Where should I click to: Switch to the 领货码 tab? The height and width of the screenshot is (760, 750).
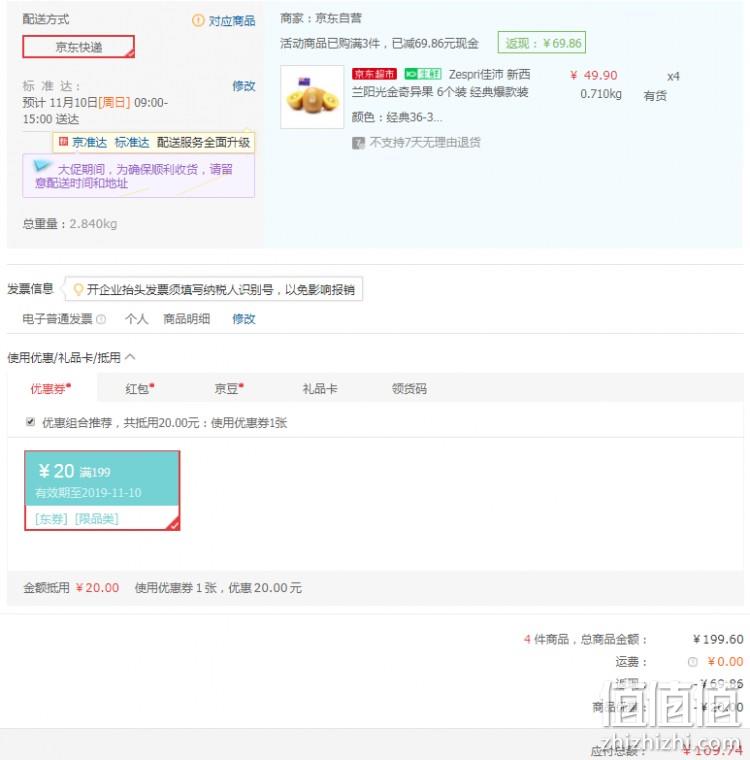tap(409, 388)
